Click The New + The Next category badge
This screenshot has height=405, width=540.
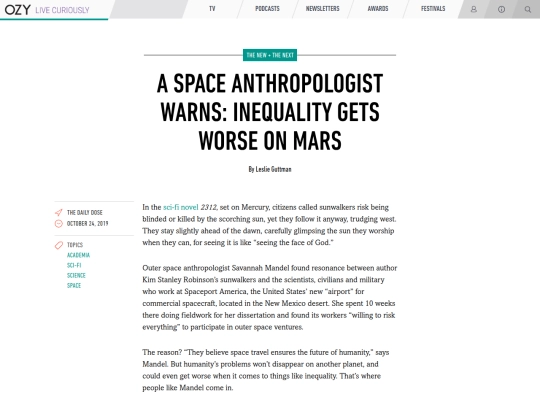[x=270, y=55]
